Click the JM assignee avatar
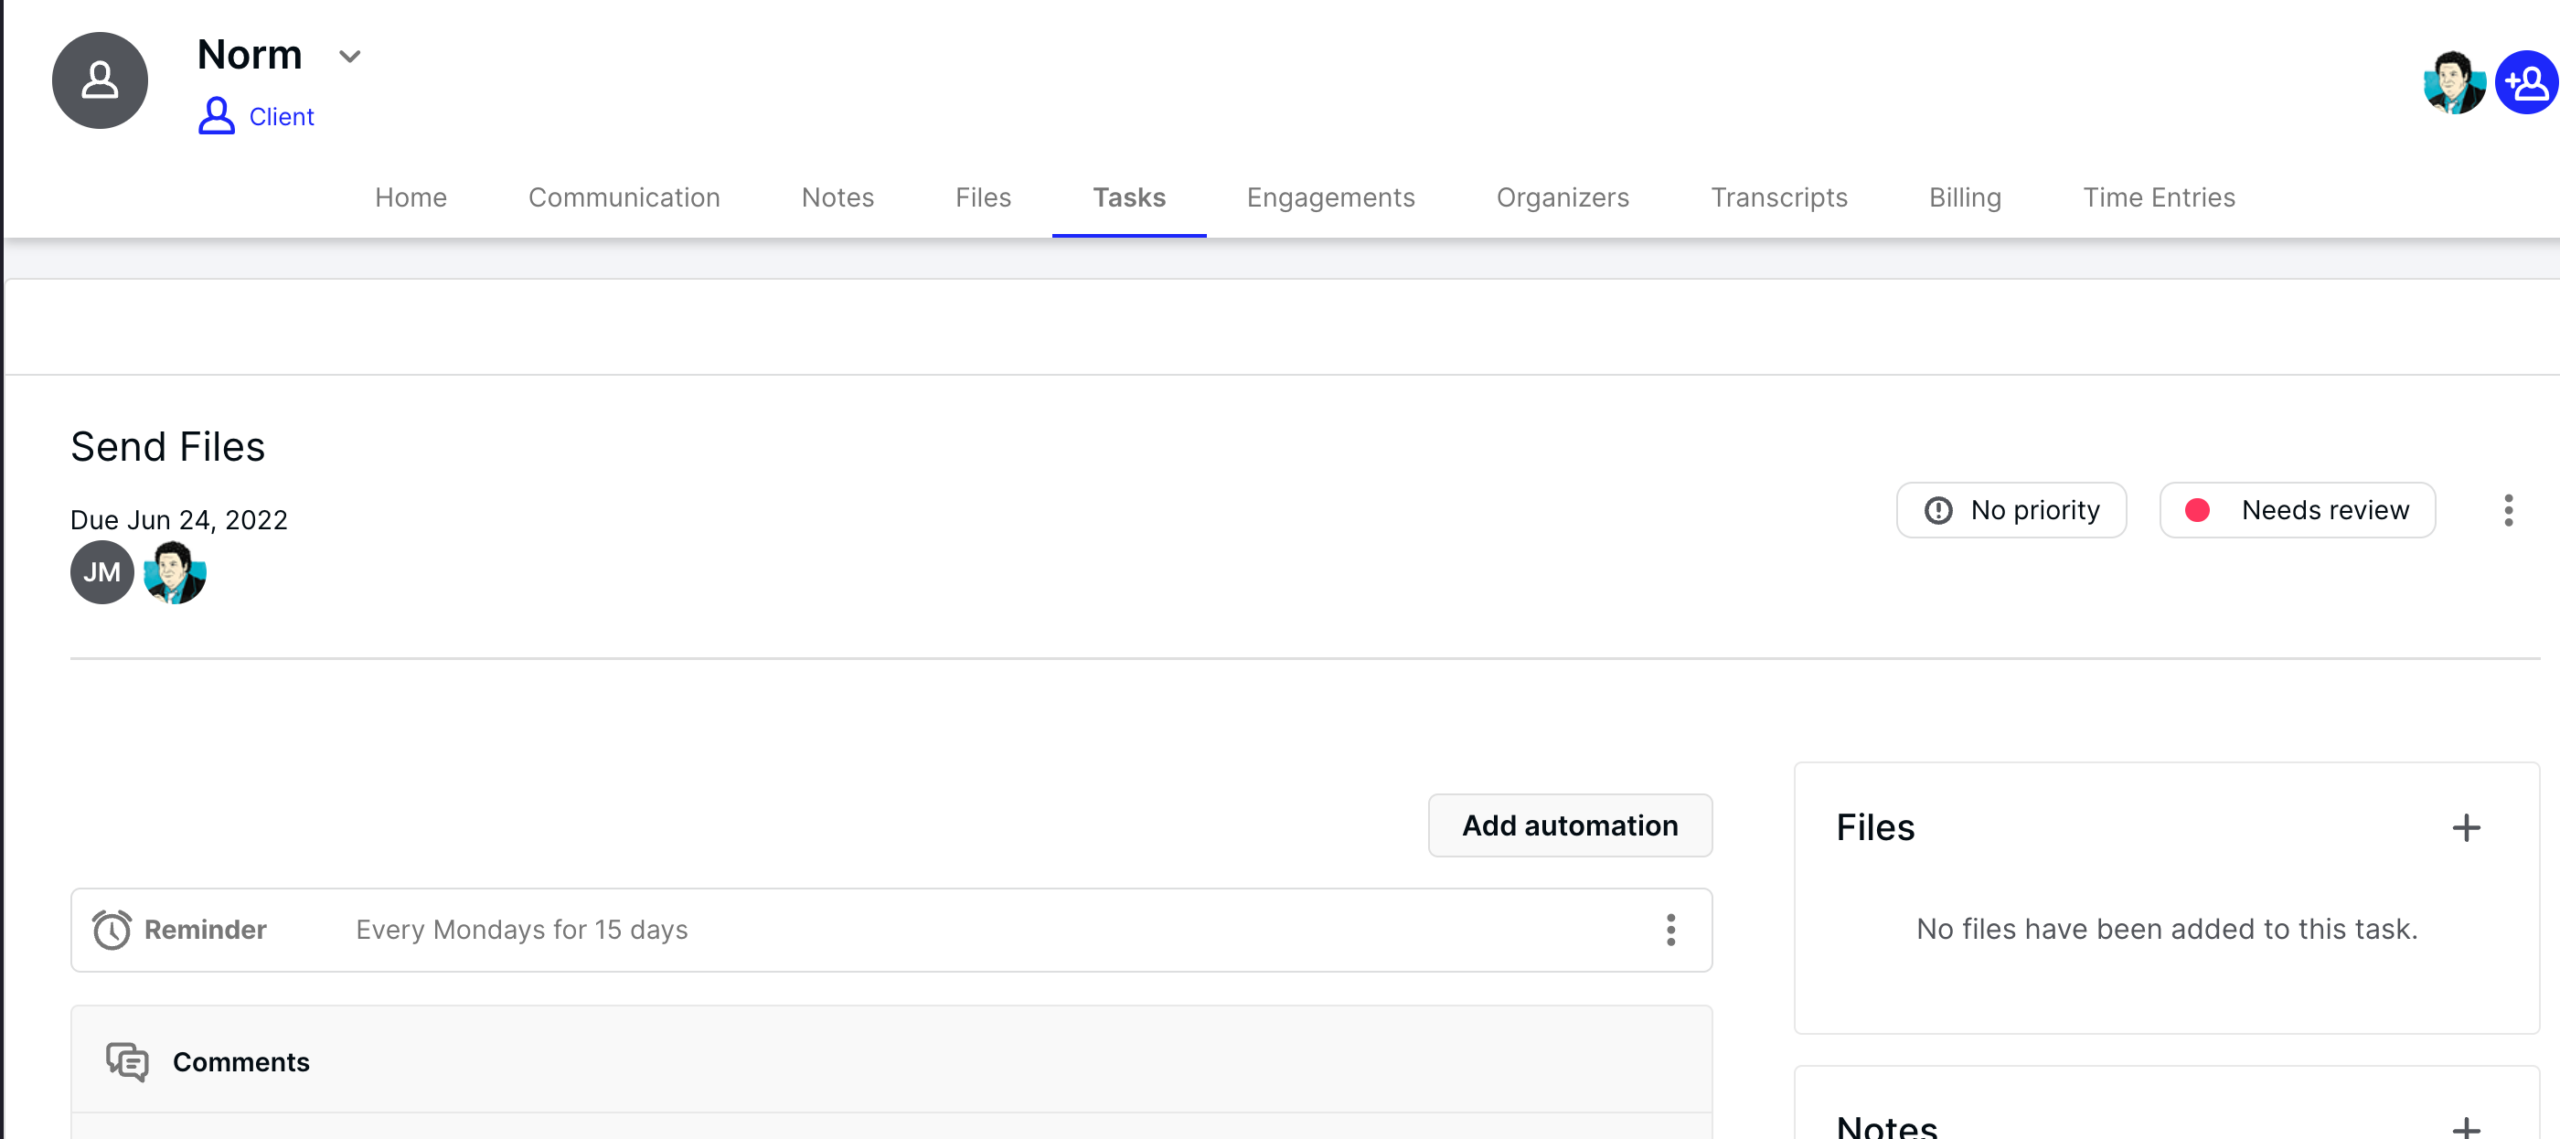The width and height of the screenshot is (2560, 1139). [x=101, y=572]
